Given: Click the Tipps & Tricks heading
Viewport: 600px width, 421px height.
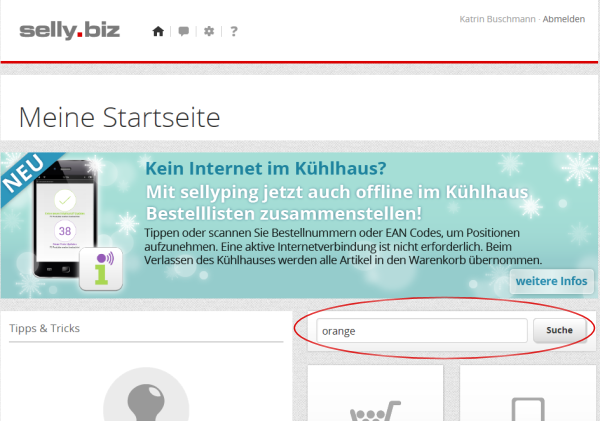Looking at the screenshot, I should [x=44, y=328].
